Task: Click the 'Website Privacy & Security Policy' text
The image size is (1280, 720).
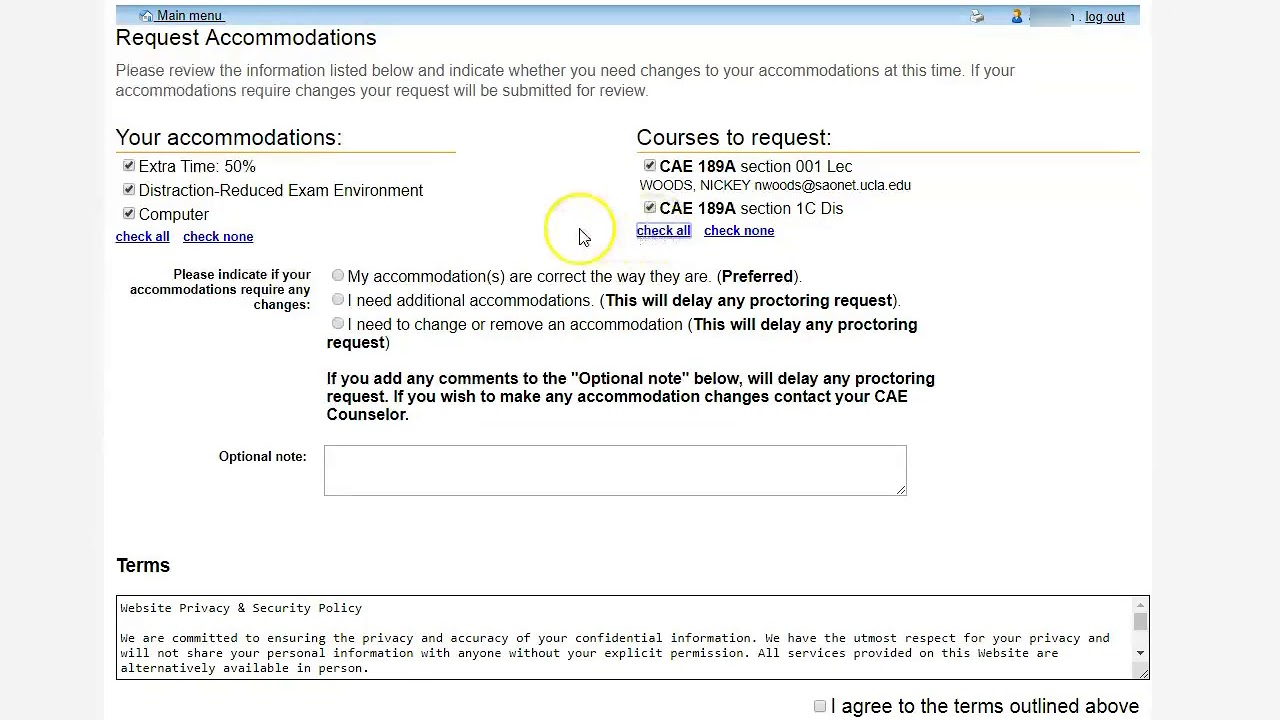Action: (x=241, y=608)
